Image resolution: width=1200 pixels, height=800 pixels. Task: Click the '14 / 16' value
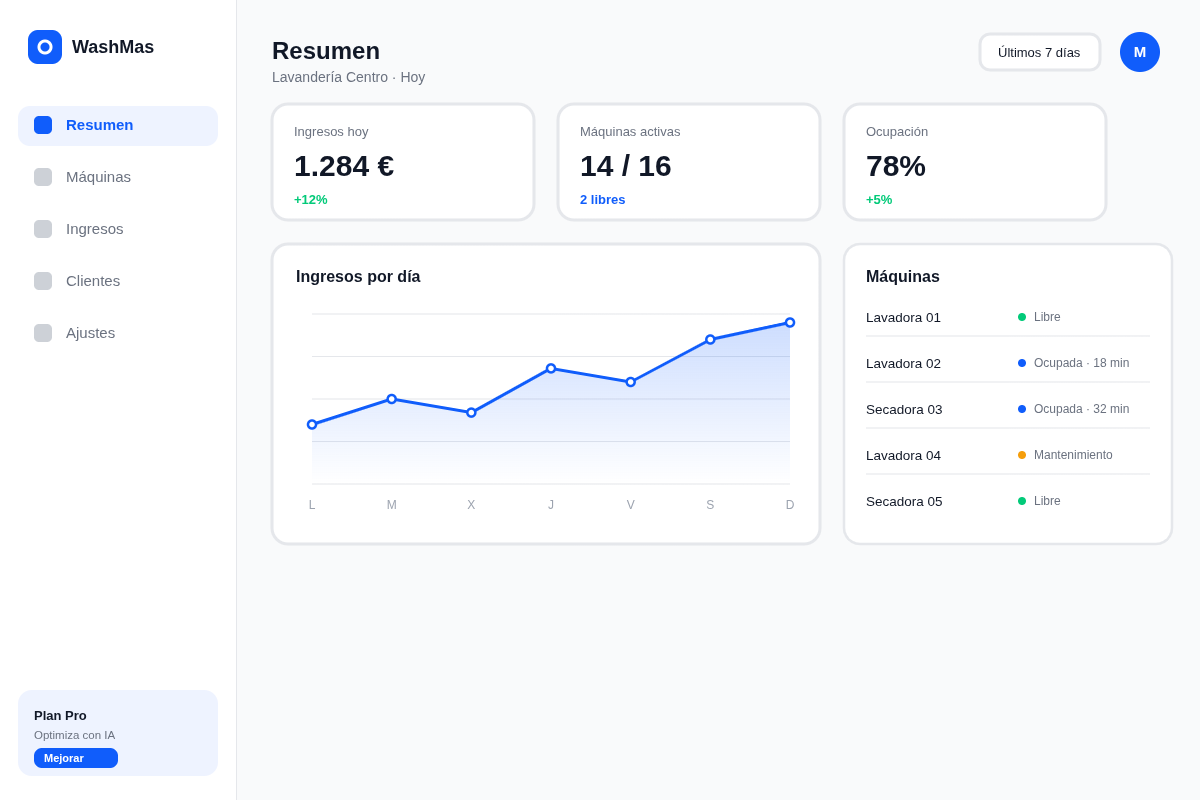click(626, 166)
